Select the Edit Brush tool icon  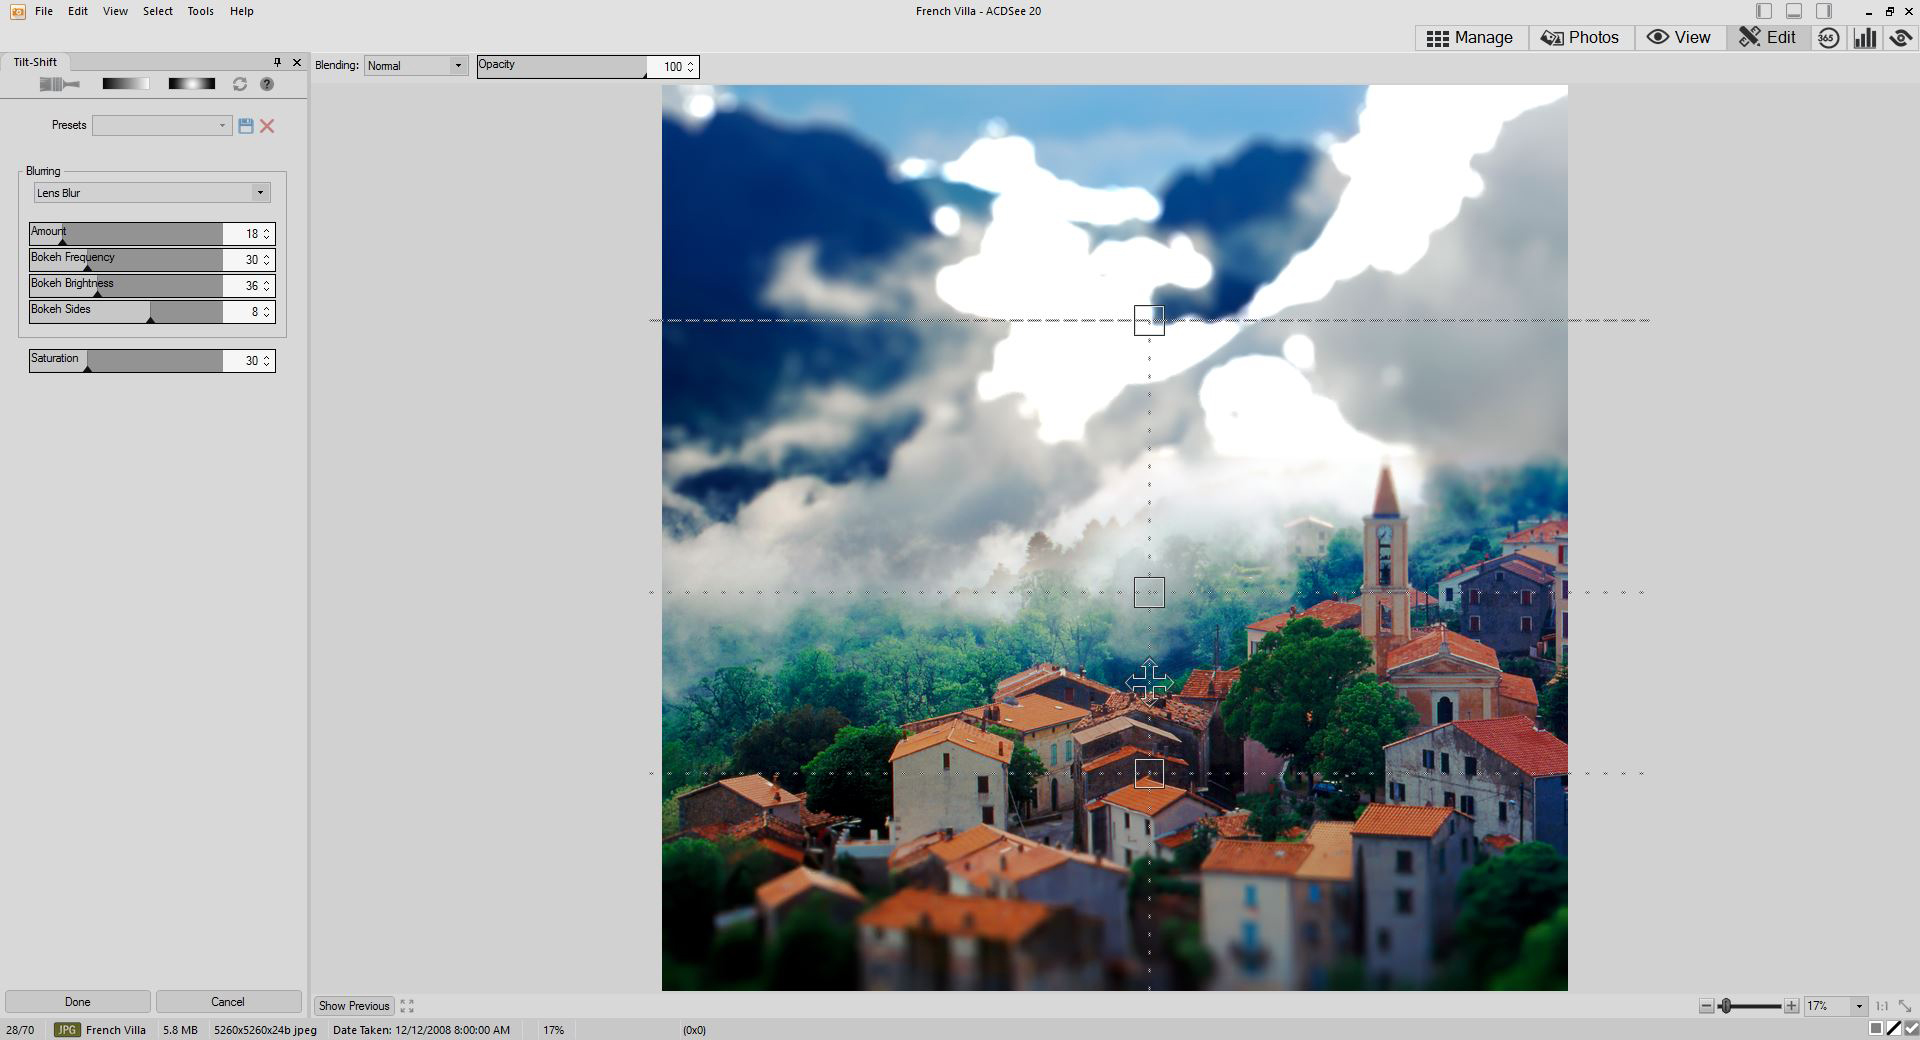pos(59,84)
